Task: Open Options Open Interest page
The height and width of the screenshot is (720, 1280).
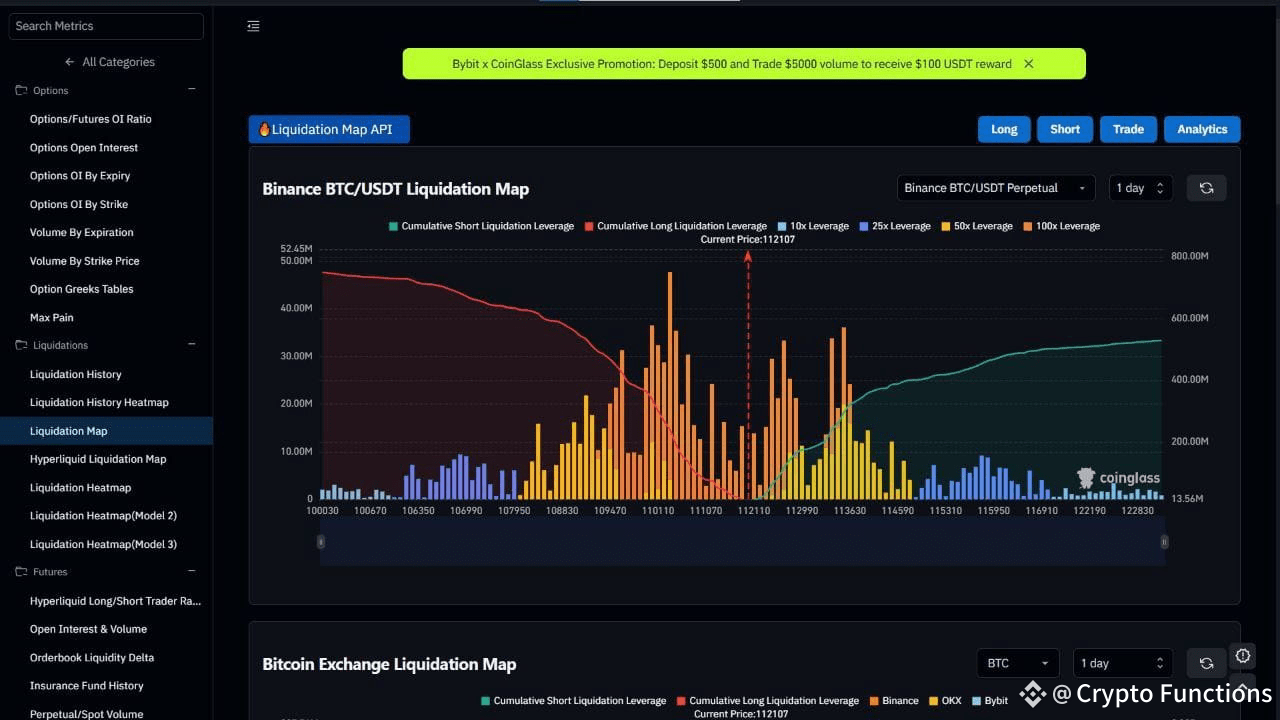Action: tap(84, 148)
